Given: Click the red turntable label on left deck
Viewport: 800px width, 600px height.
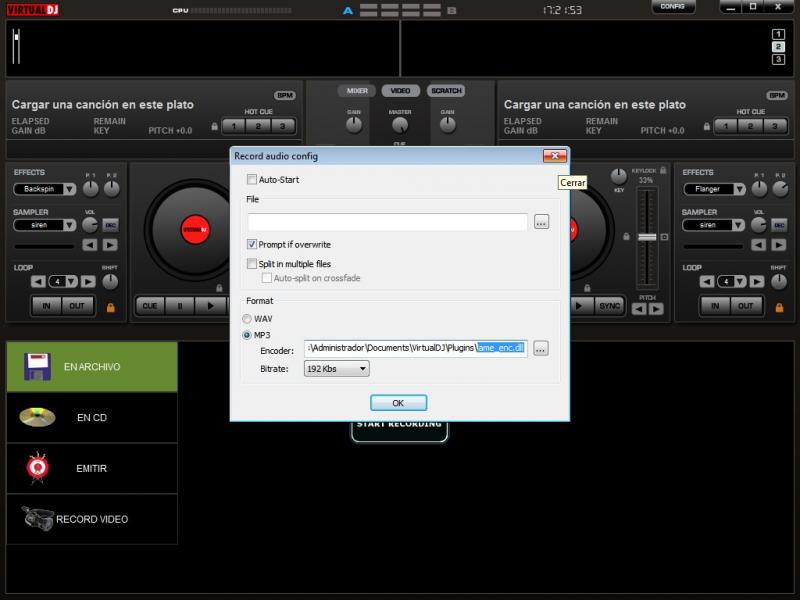Looking at the screenshot, I should tap(195, 230).
